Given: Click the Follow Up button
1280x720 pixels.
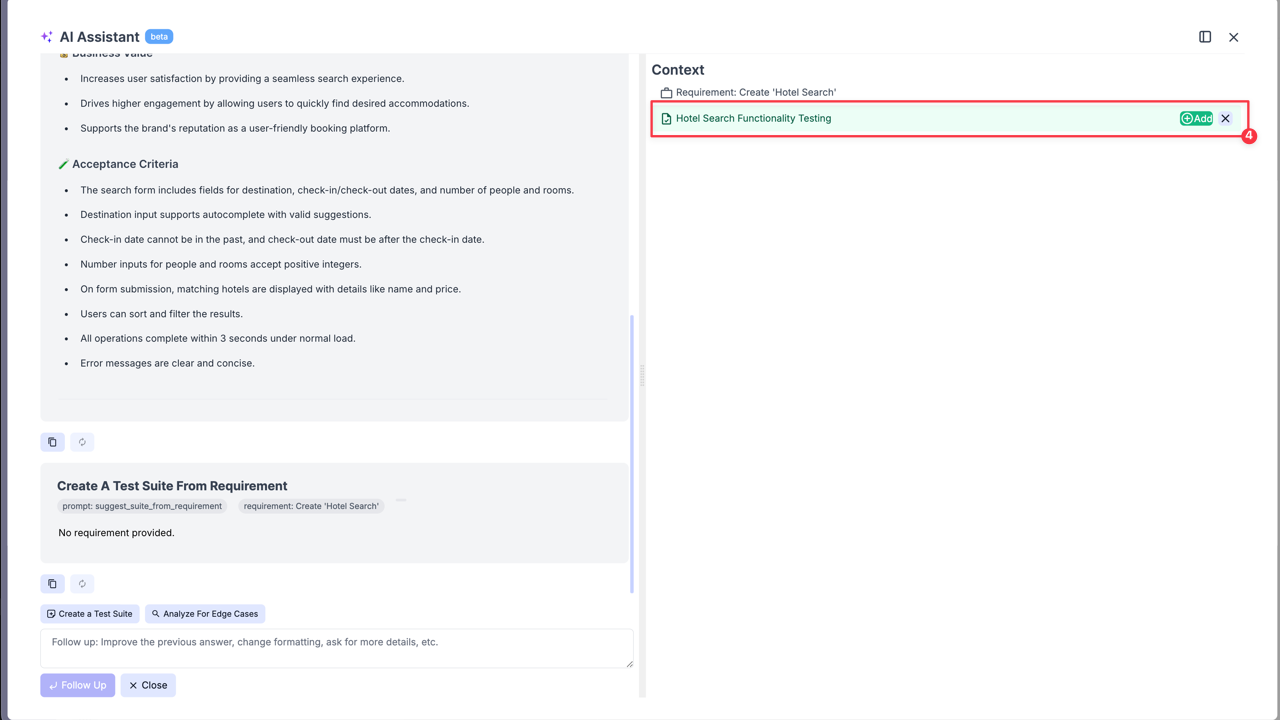Looking at the screenshot, I should (77, 685).
